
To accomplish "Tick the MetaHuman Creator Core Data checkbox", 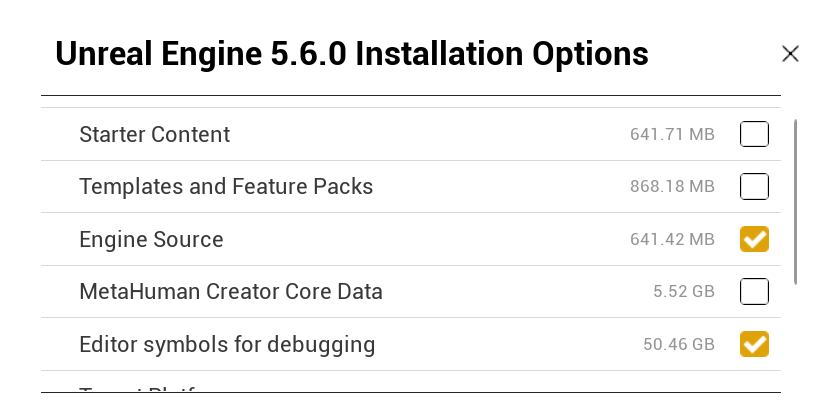I will (754, 292).
